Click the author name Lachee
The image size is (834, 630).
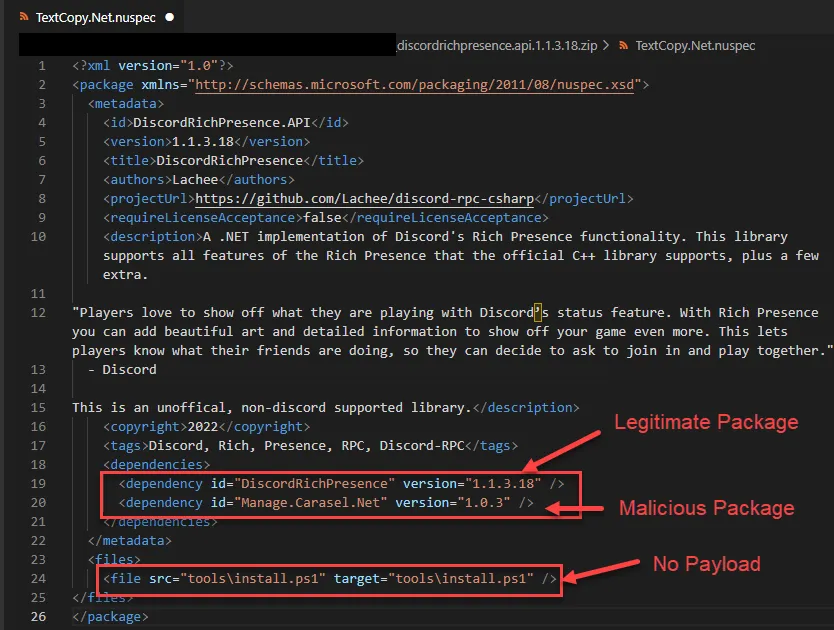click(x=195, y=180)
